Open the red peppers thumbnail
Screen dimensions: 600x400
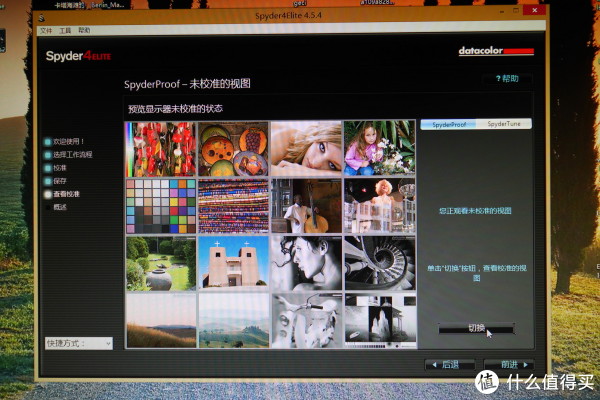point(161,149)
